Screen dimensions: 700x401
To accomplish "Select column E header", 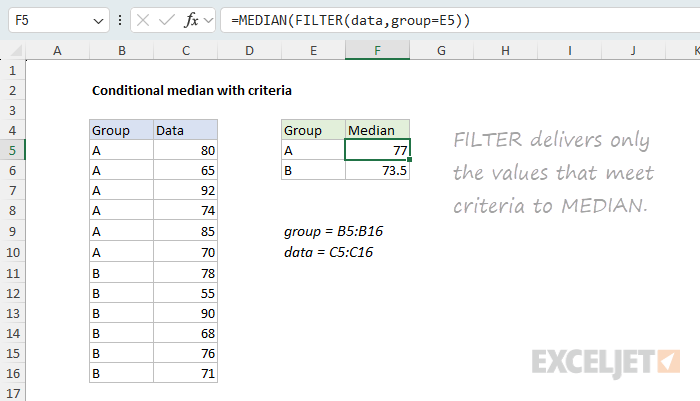I will (x=313, y=50).
